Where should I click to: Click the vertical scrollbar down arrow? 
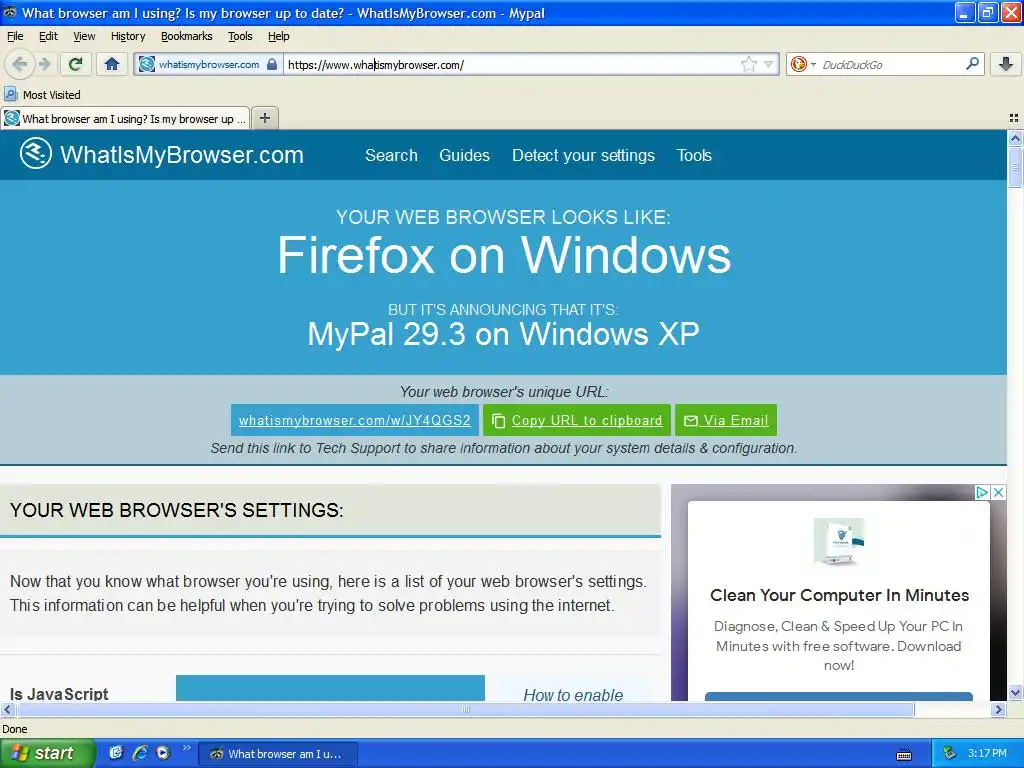point(1015,692)
